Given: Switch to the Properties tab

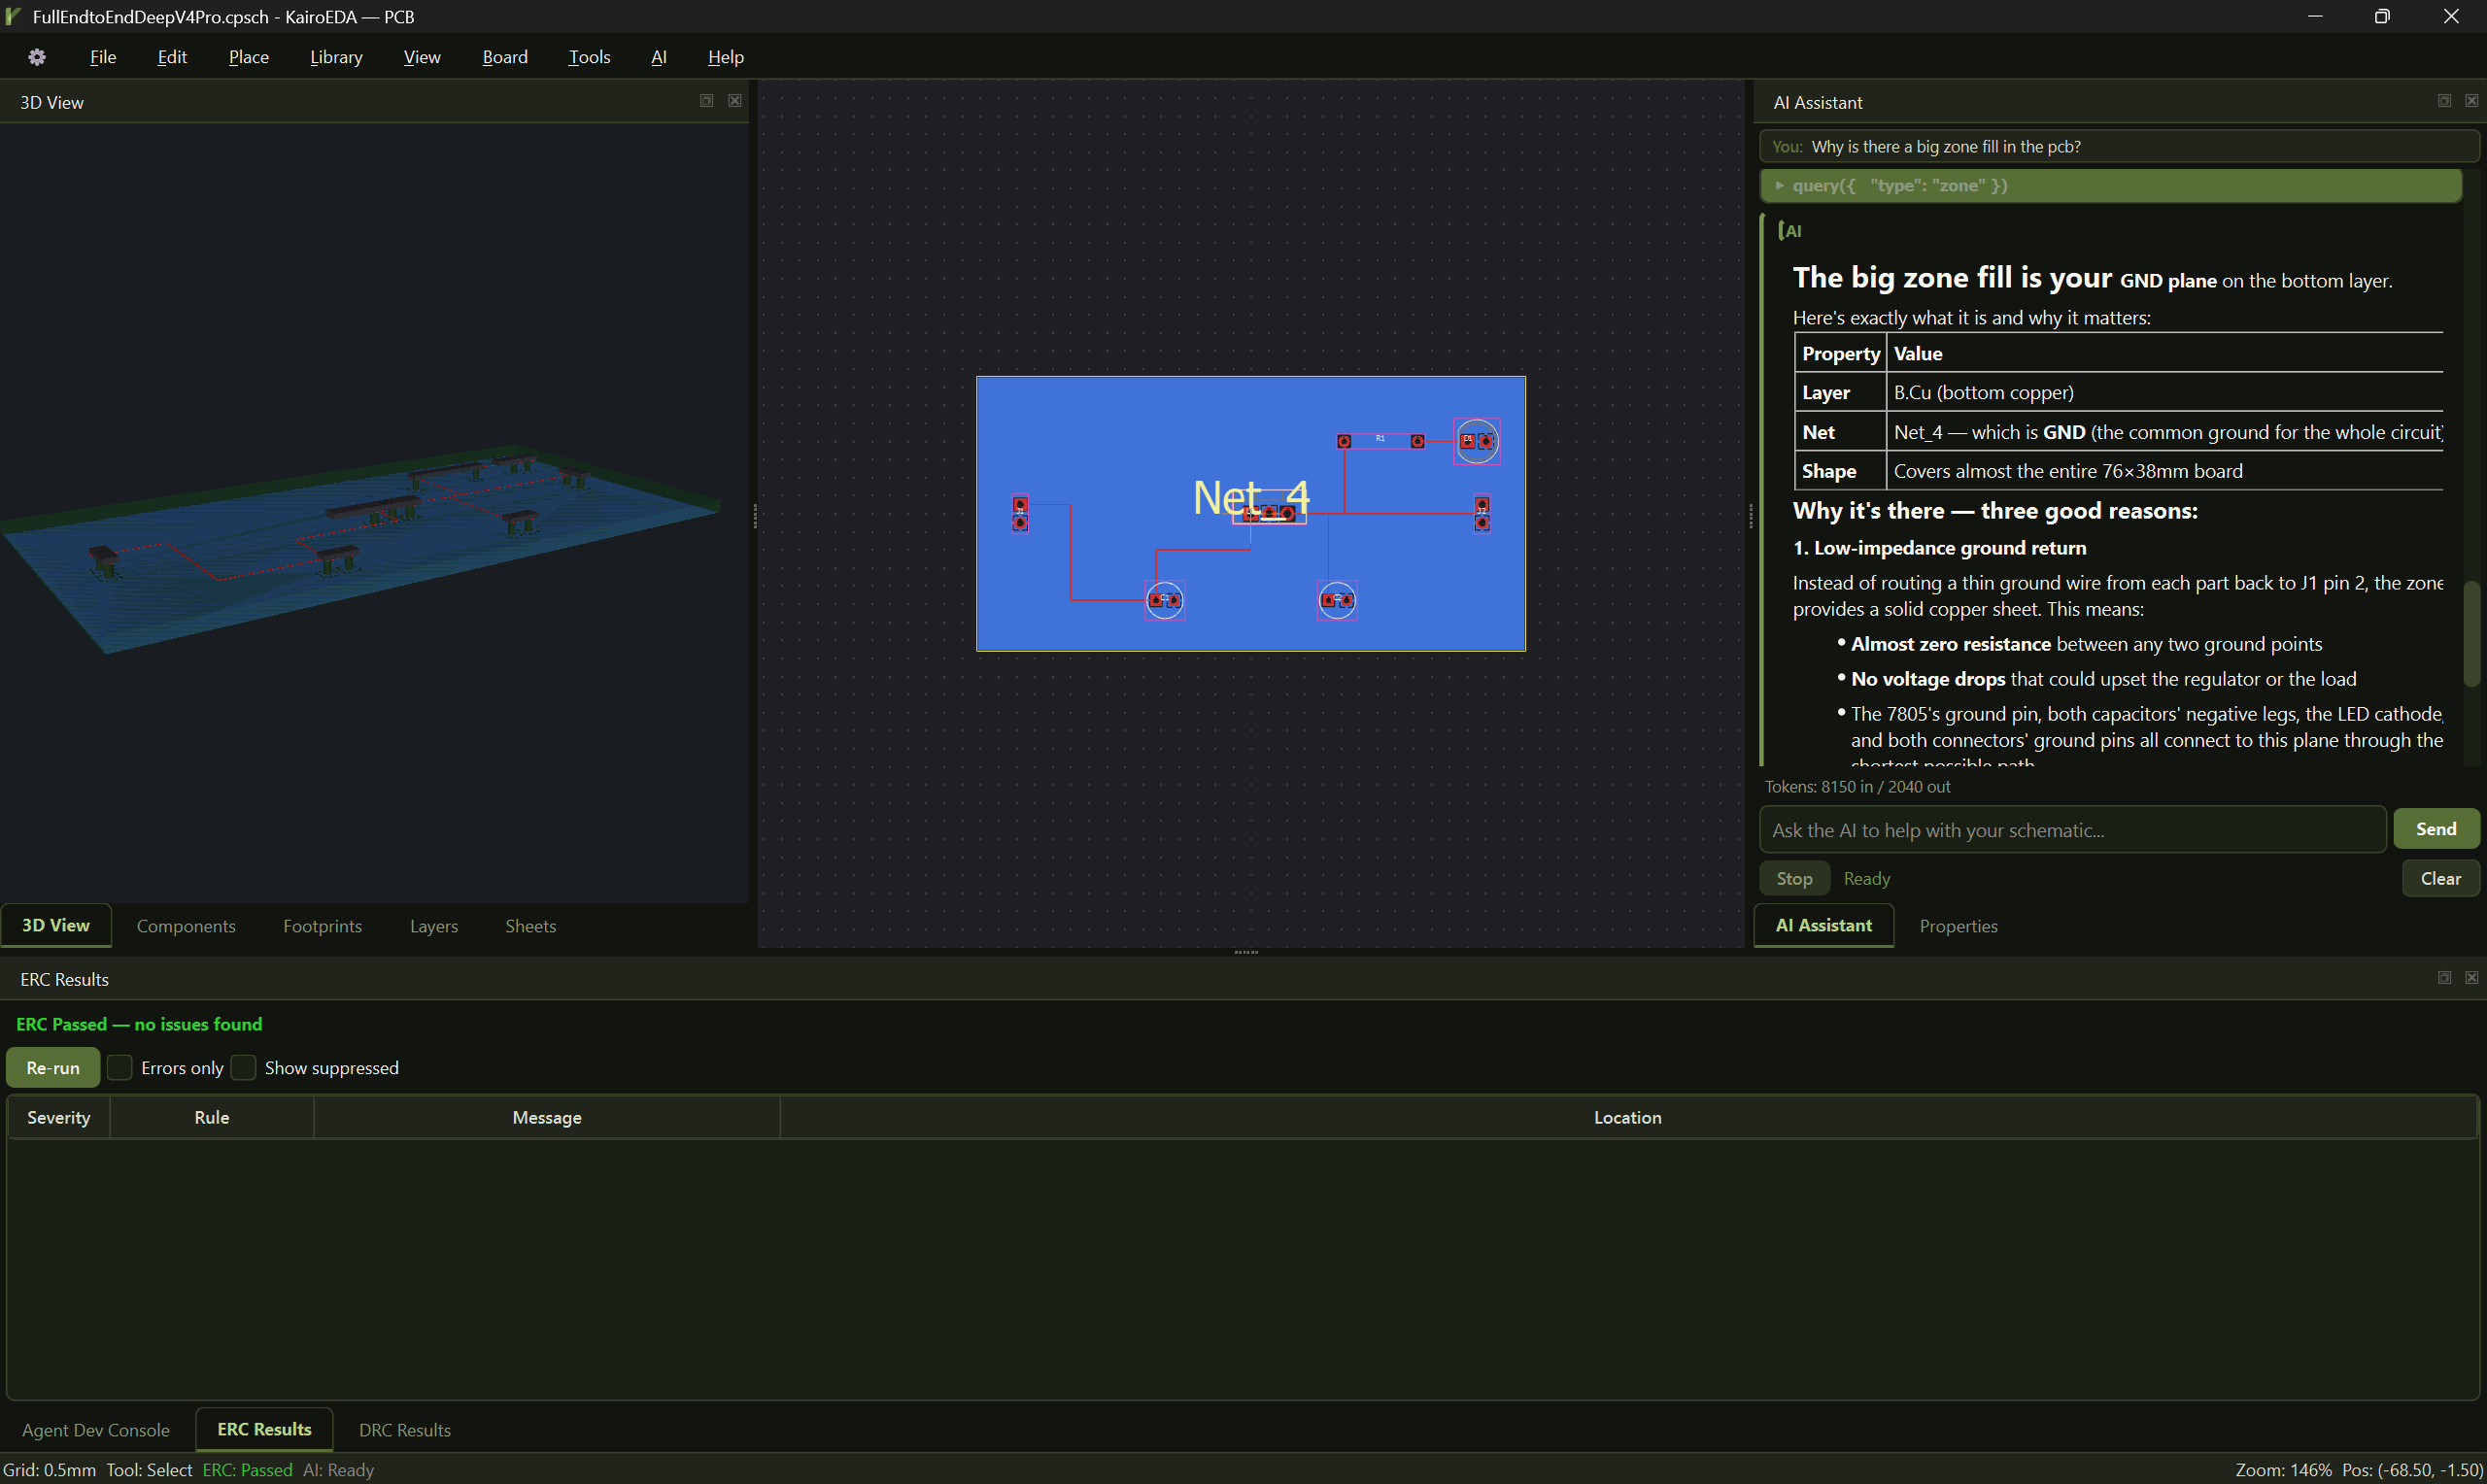Looking at the screenshot, I should (x=1958, y=926).
